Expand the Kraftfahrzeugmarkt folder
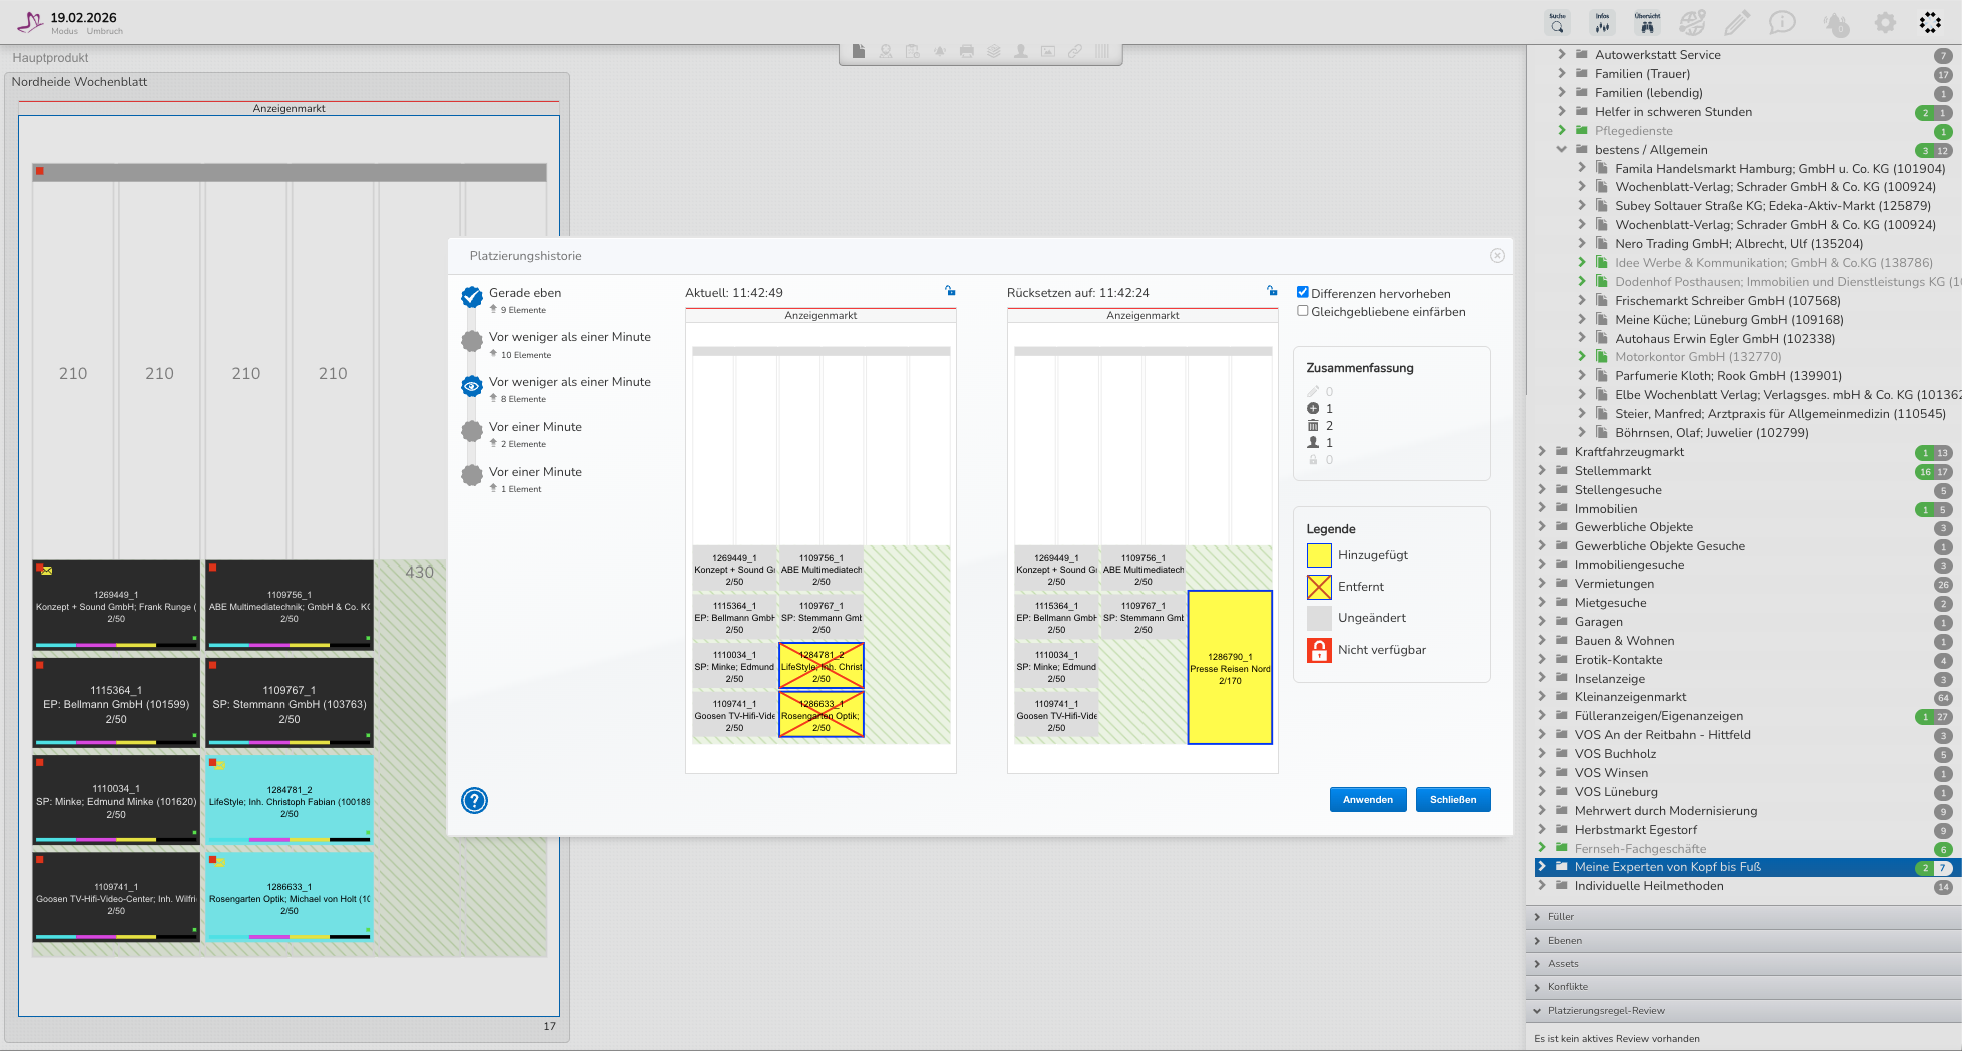 coord(1542,452)
